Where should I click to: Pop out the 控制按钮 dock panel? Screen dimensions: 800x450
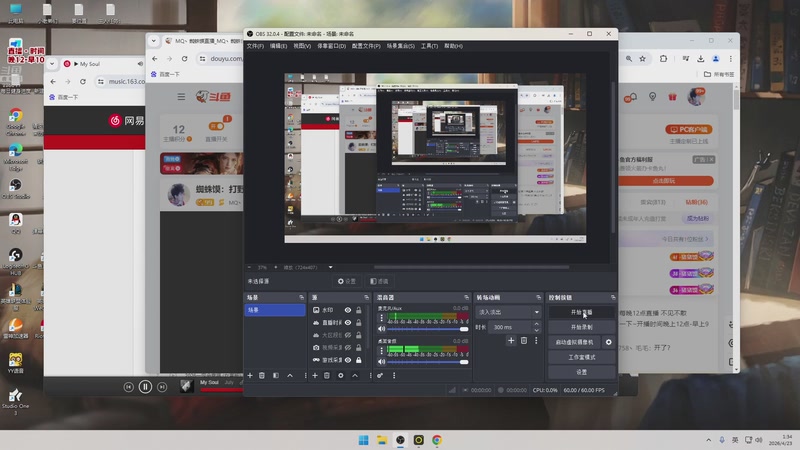click(x=613, y=297)
